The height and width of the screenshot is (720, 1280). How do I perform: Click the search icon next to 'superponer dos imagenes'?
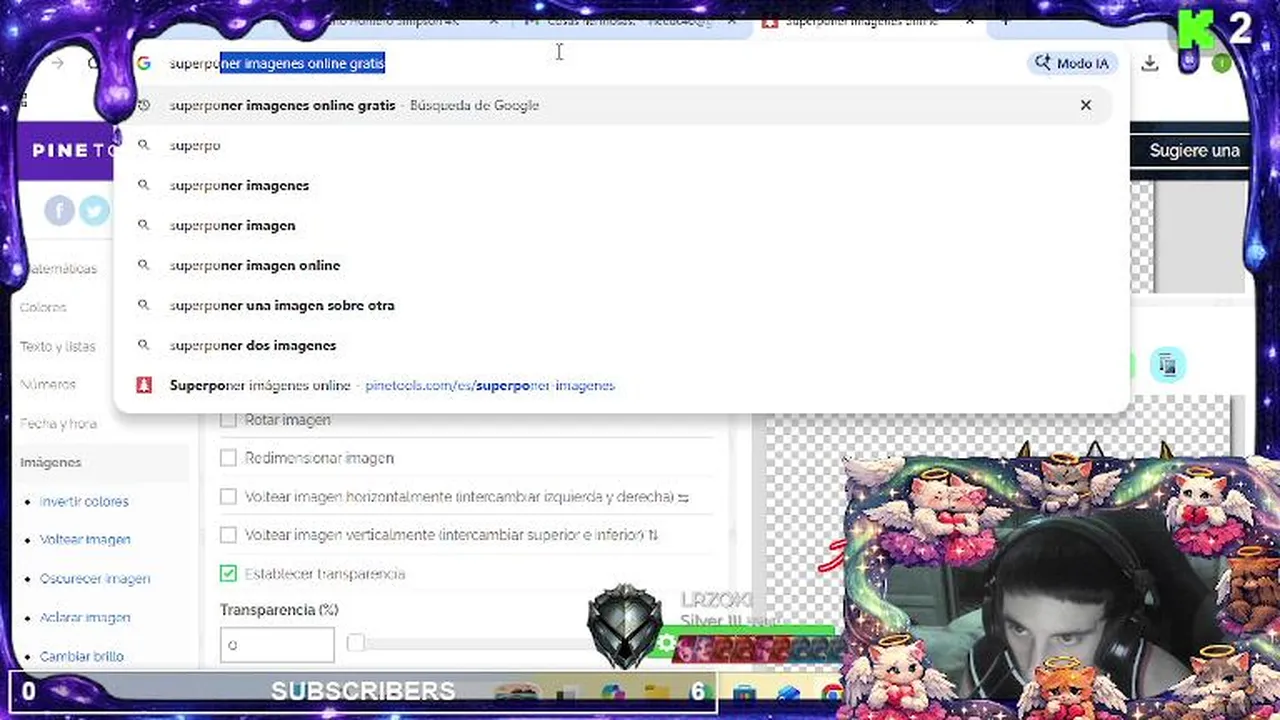tap(144, 345)
